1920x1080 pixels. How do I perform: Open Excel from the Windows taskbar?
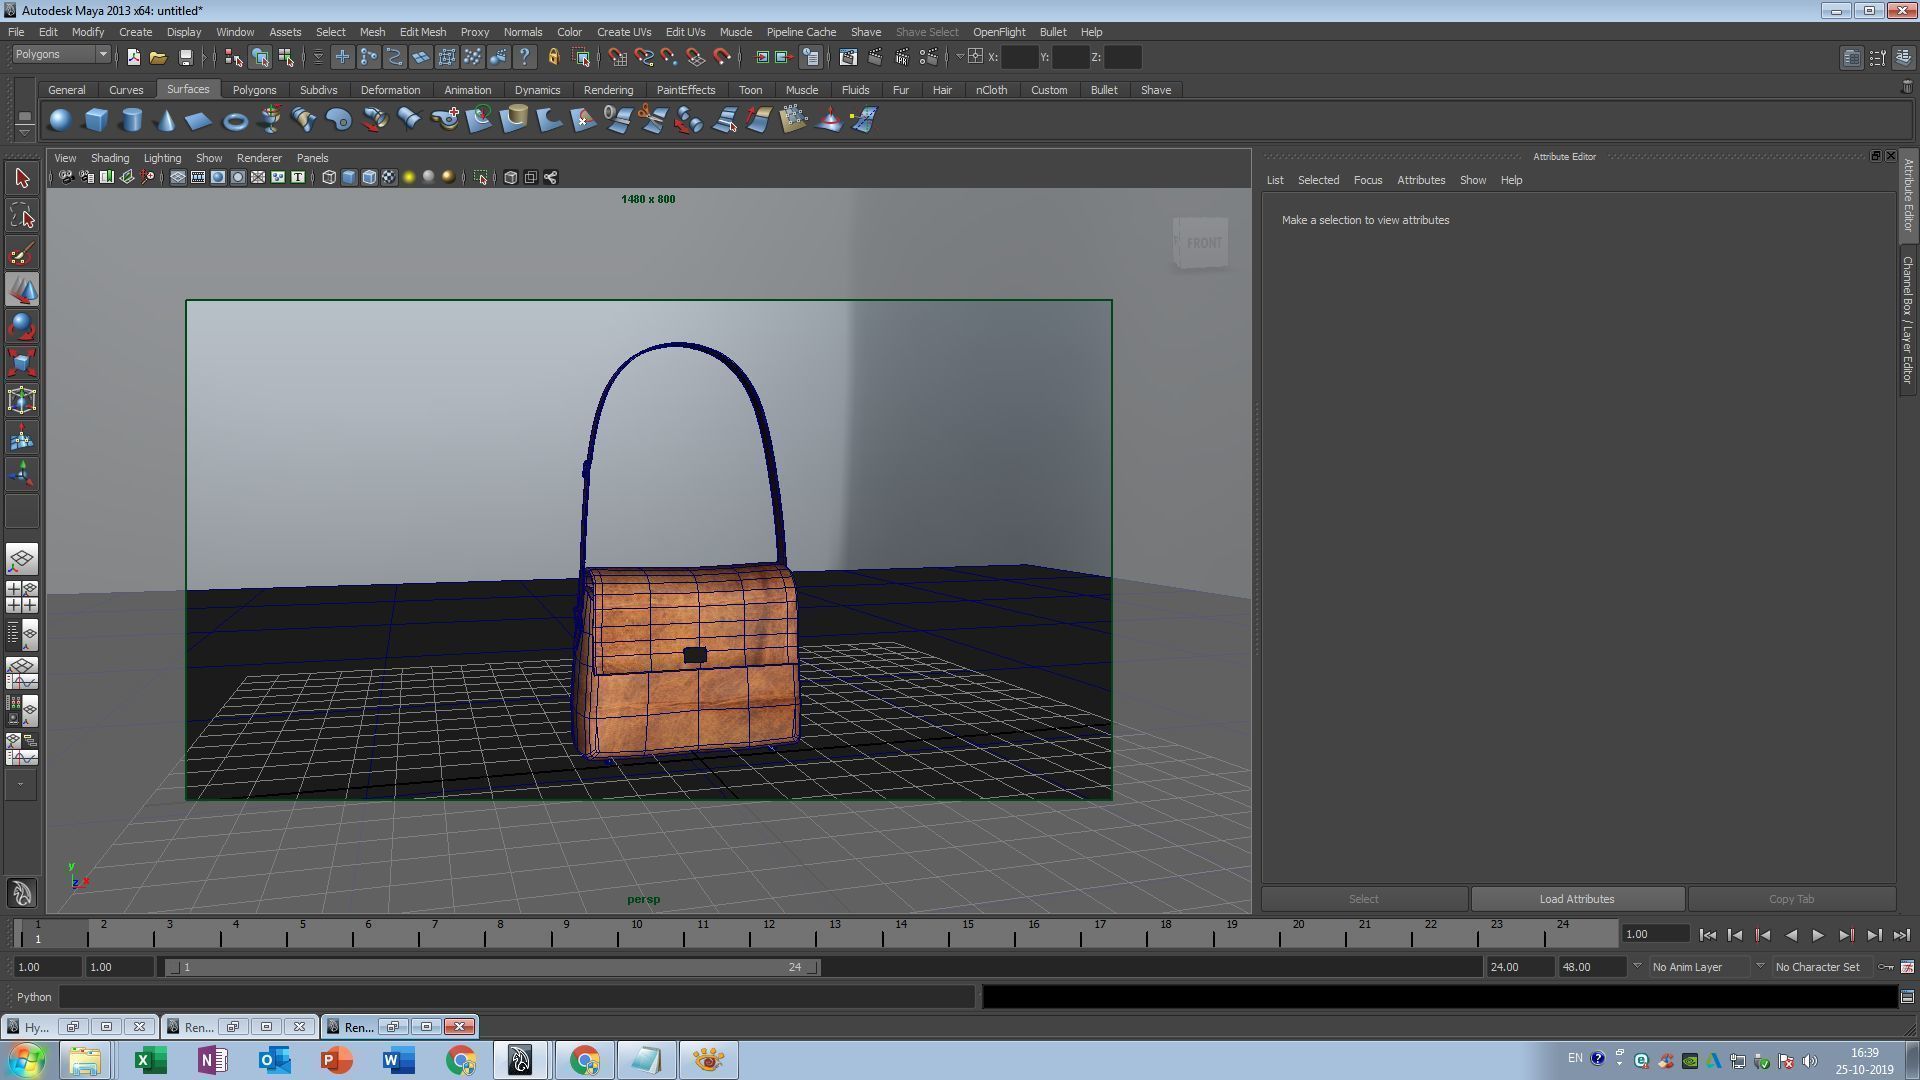point(150,1060)
